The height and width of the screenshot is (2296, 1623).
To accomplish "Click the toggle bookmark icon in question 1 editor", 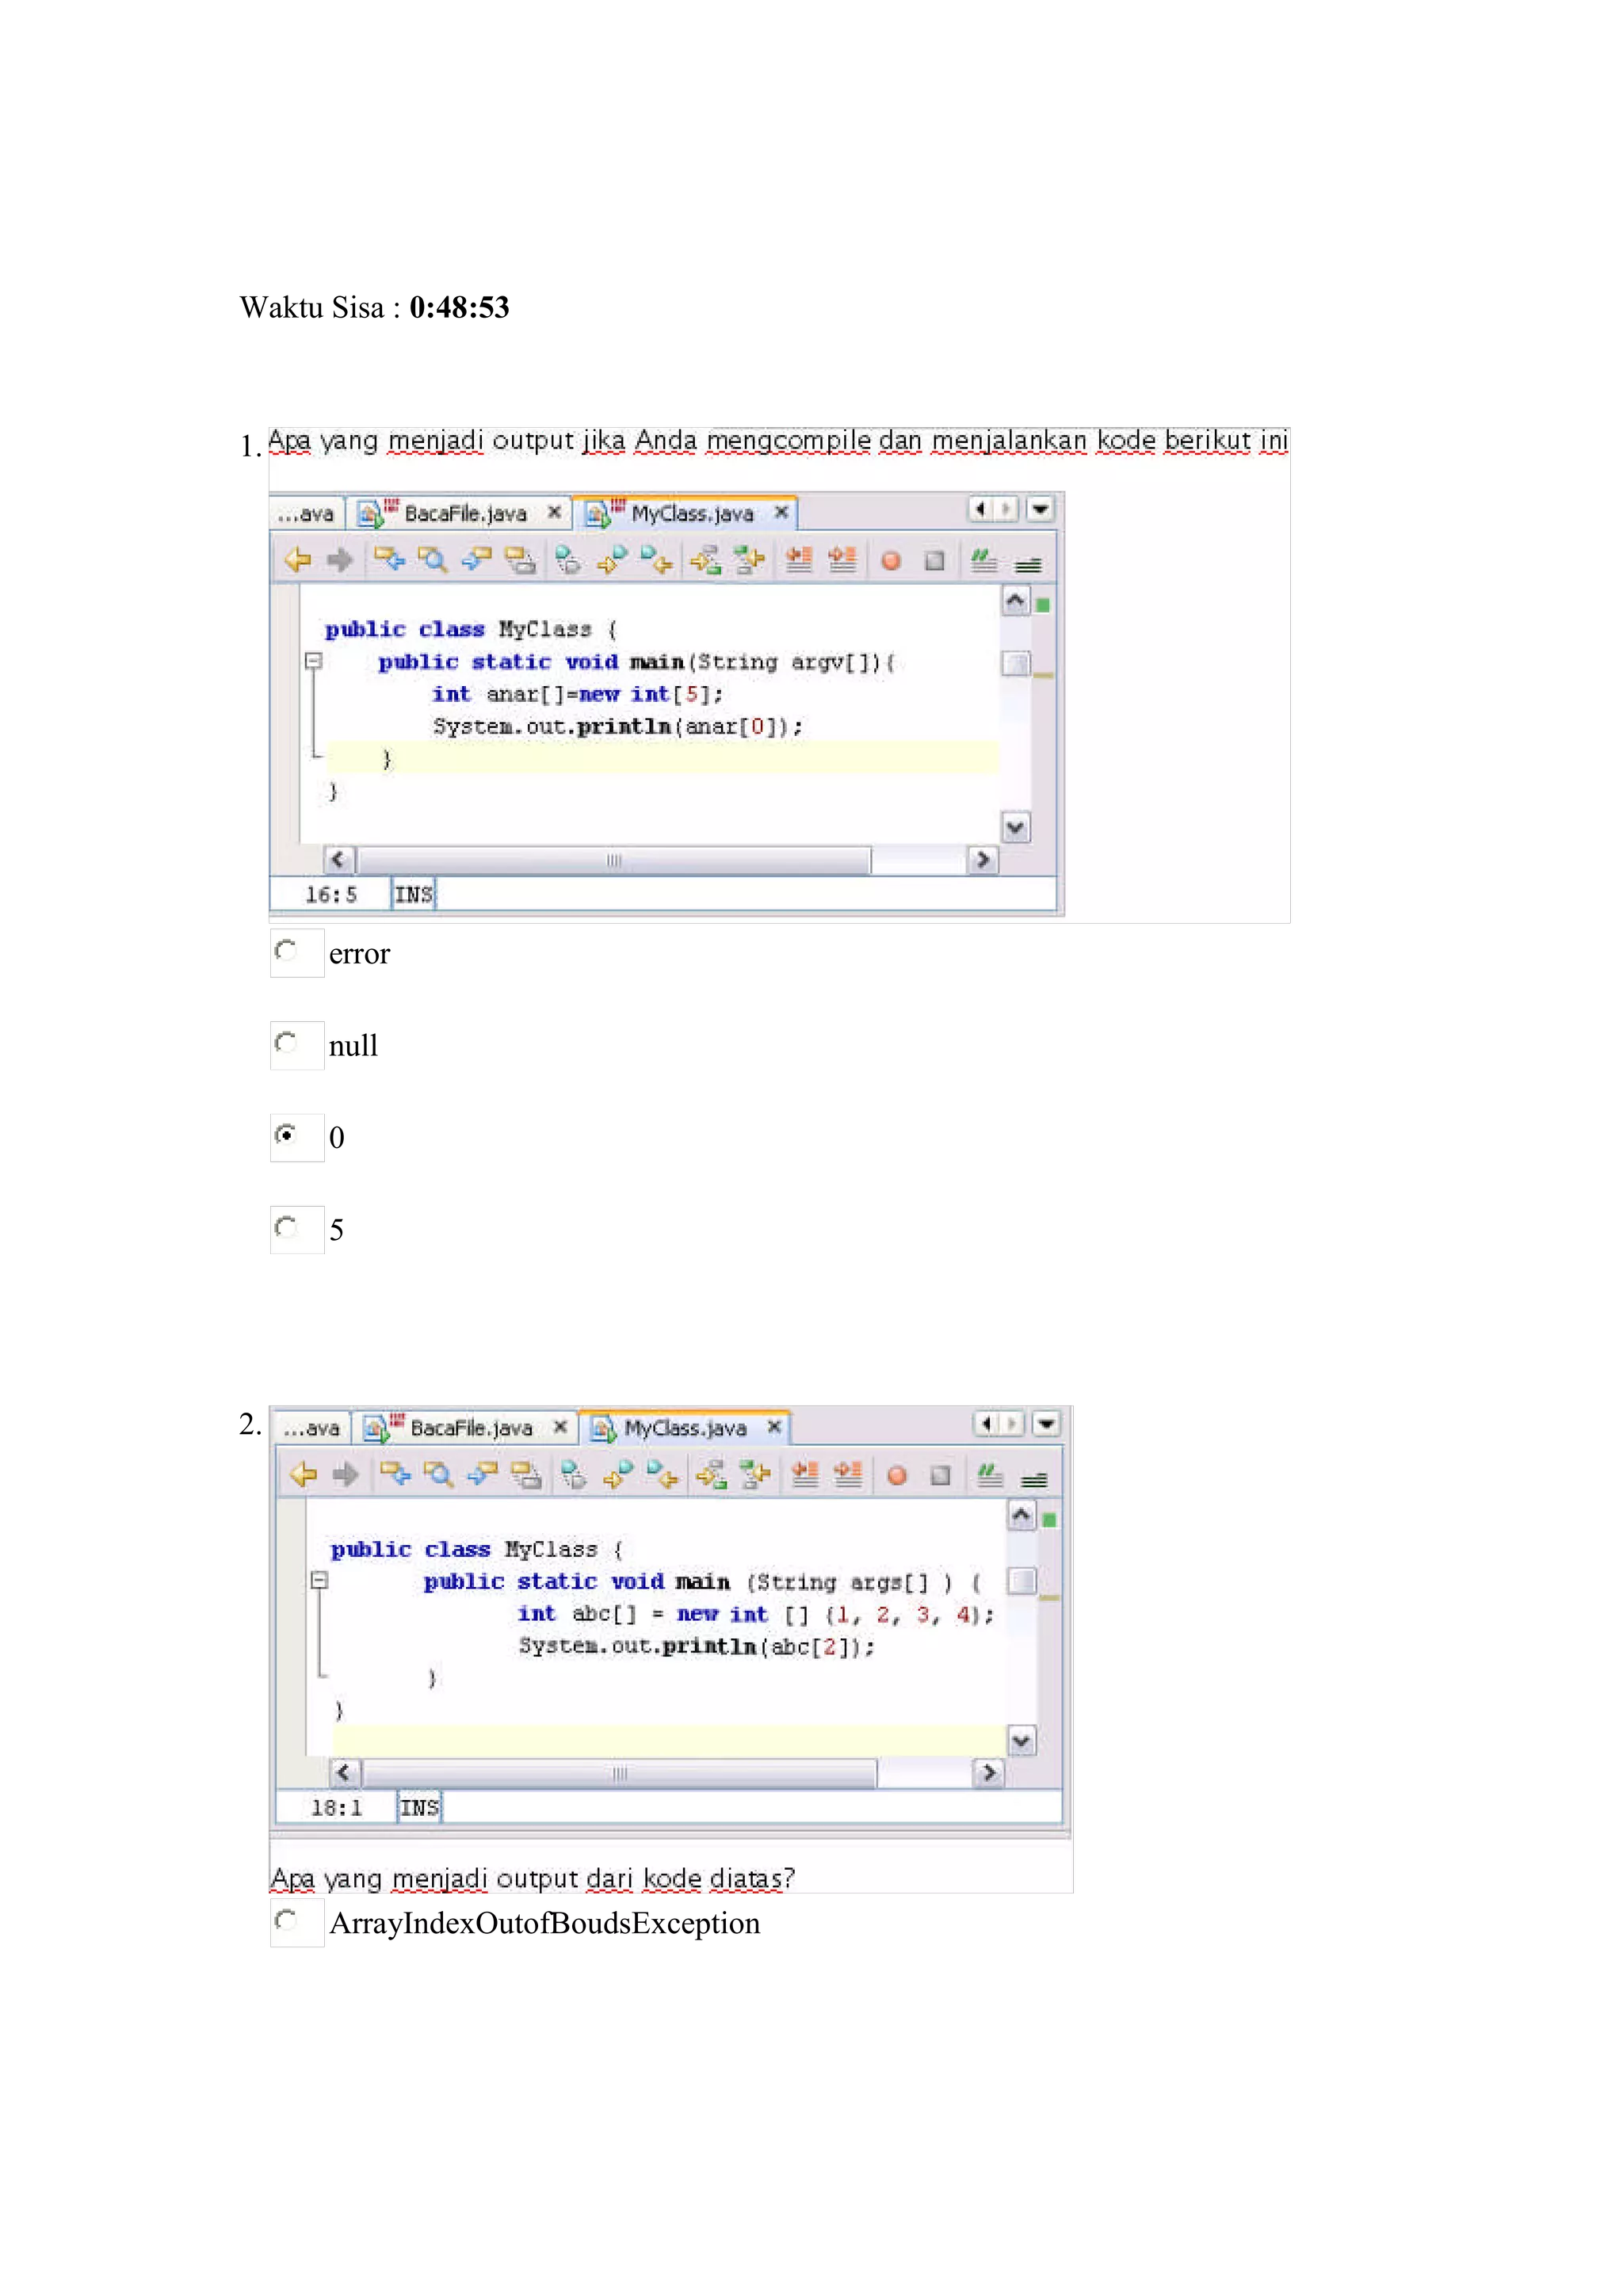I will pos(567,560).
